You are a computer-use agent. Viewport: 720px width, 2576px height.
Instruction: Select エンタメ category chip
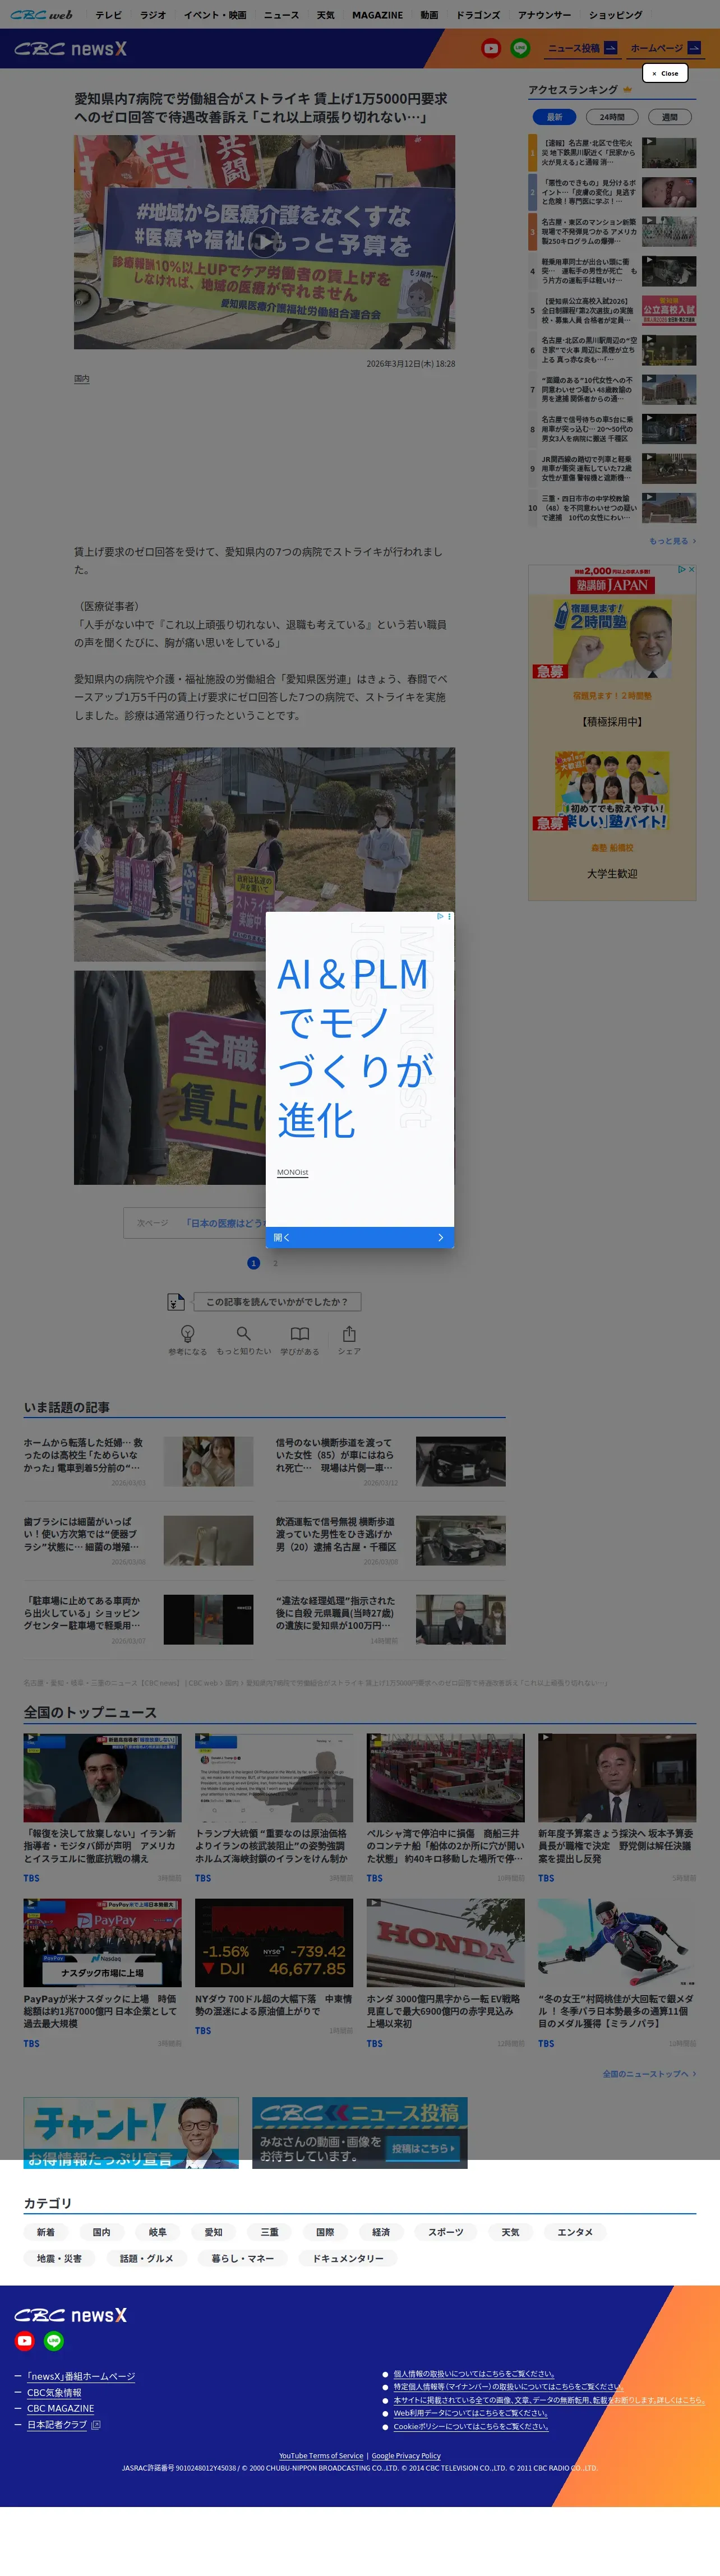pos(575,2232)
